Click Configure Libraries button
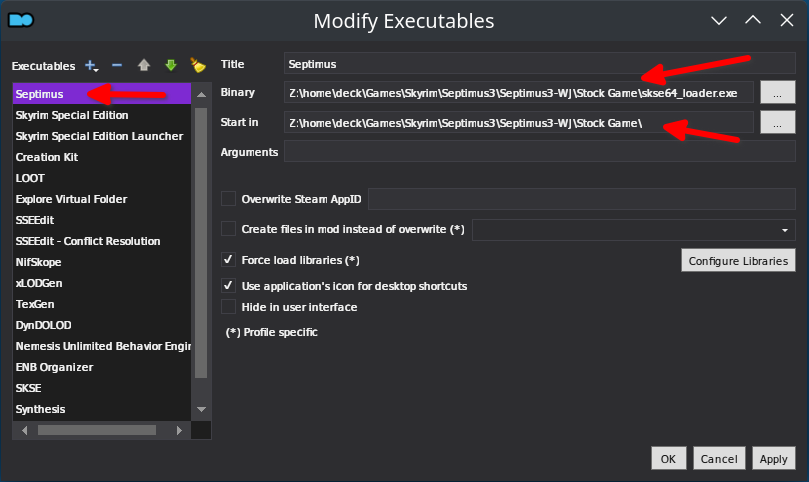809x482 pixels. tap(738, 261)
